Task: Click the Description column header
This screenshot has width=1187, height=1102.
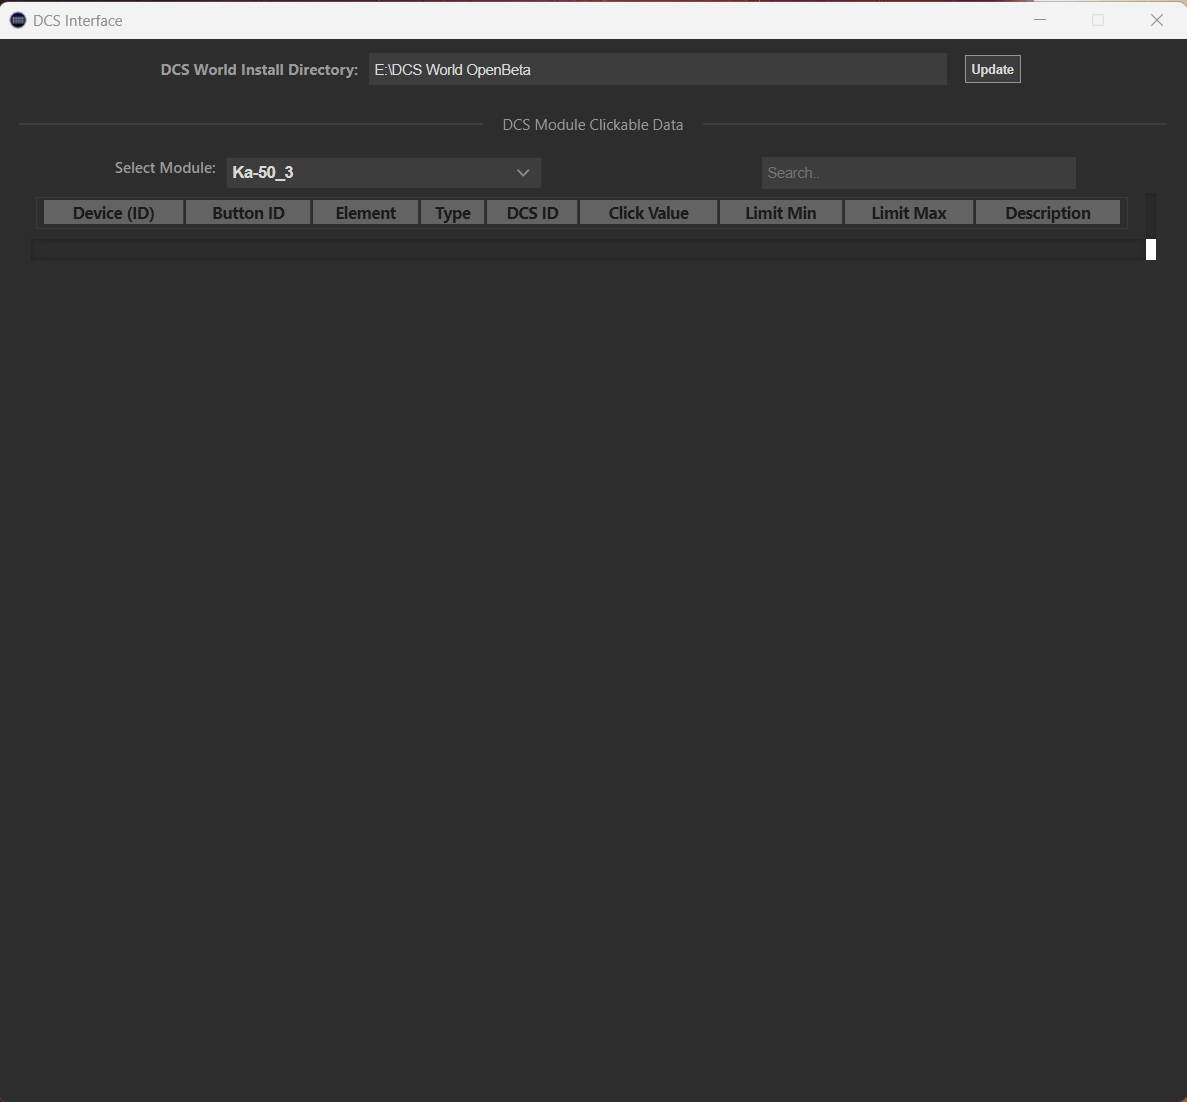Action: click(x=1048, y=213)
